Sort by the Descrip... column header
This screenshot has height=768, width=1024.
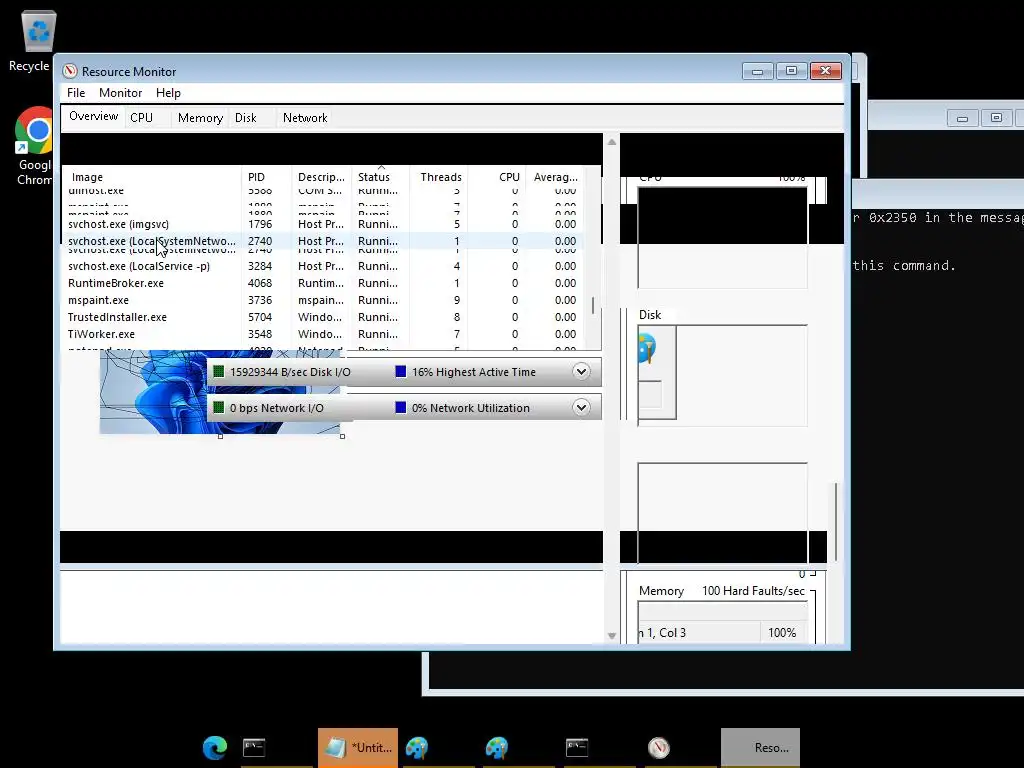[321, 177]
